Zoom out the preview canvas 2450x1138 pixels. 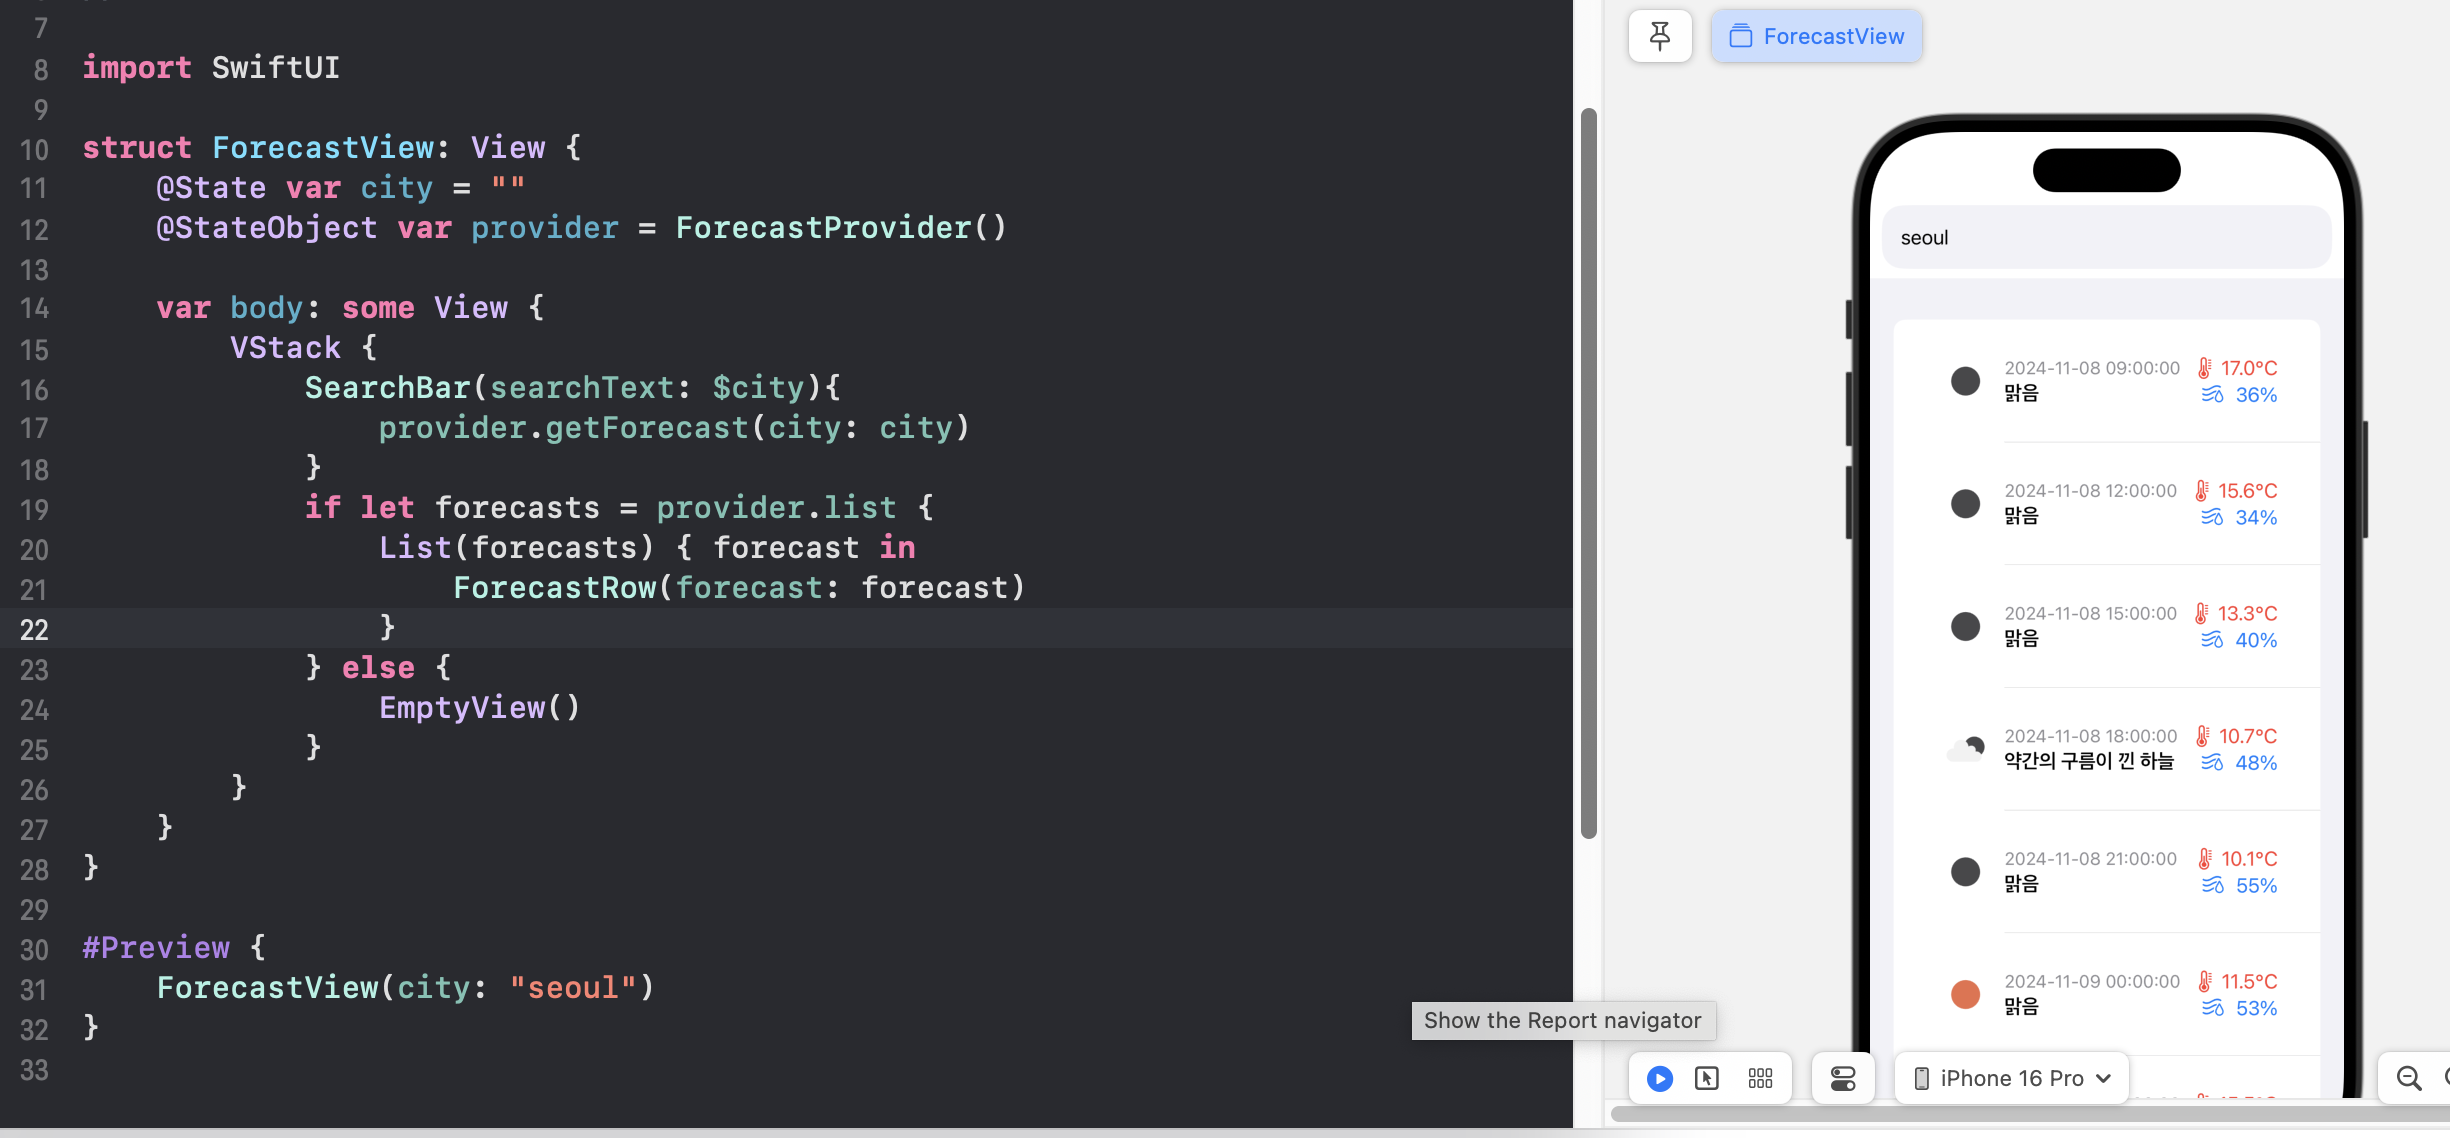point(2409,1078)
